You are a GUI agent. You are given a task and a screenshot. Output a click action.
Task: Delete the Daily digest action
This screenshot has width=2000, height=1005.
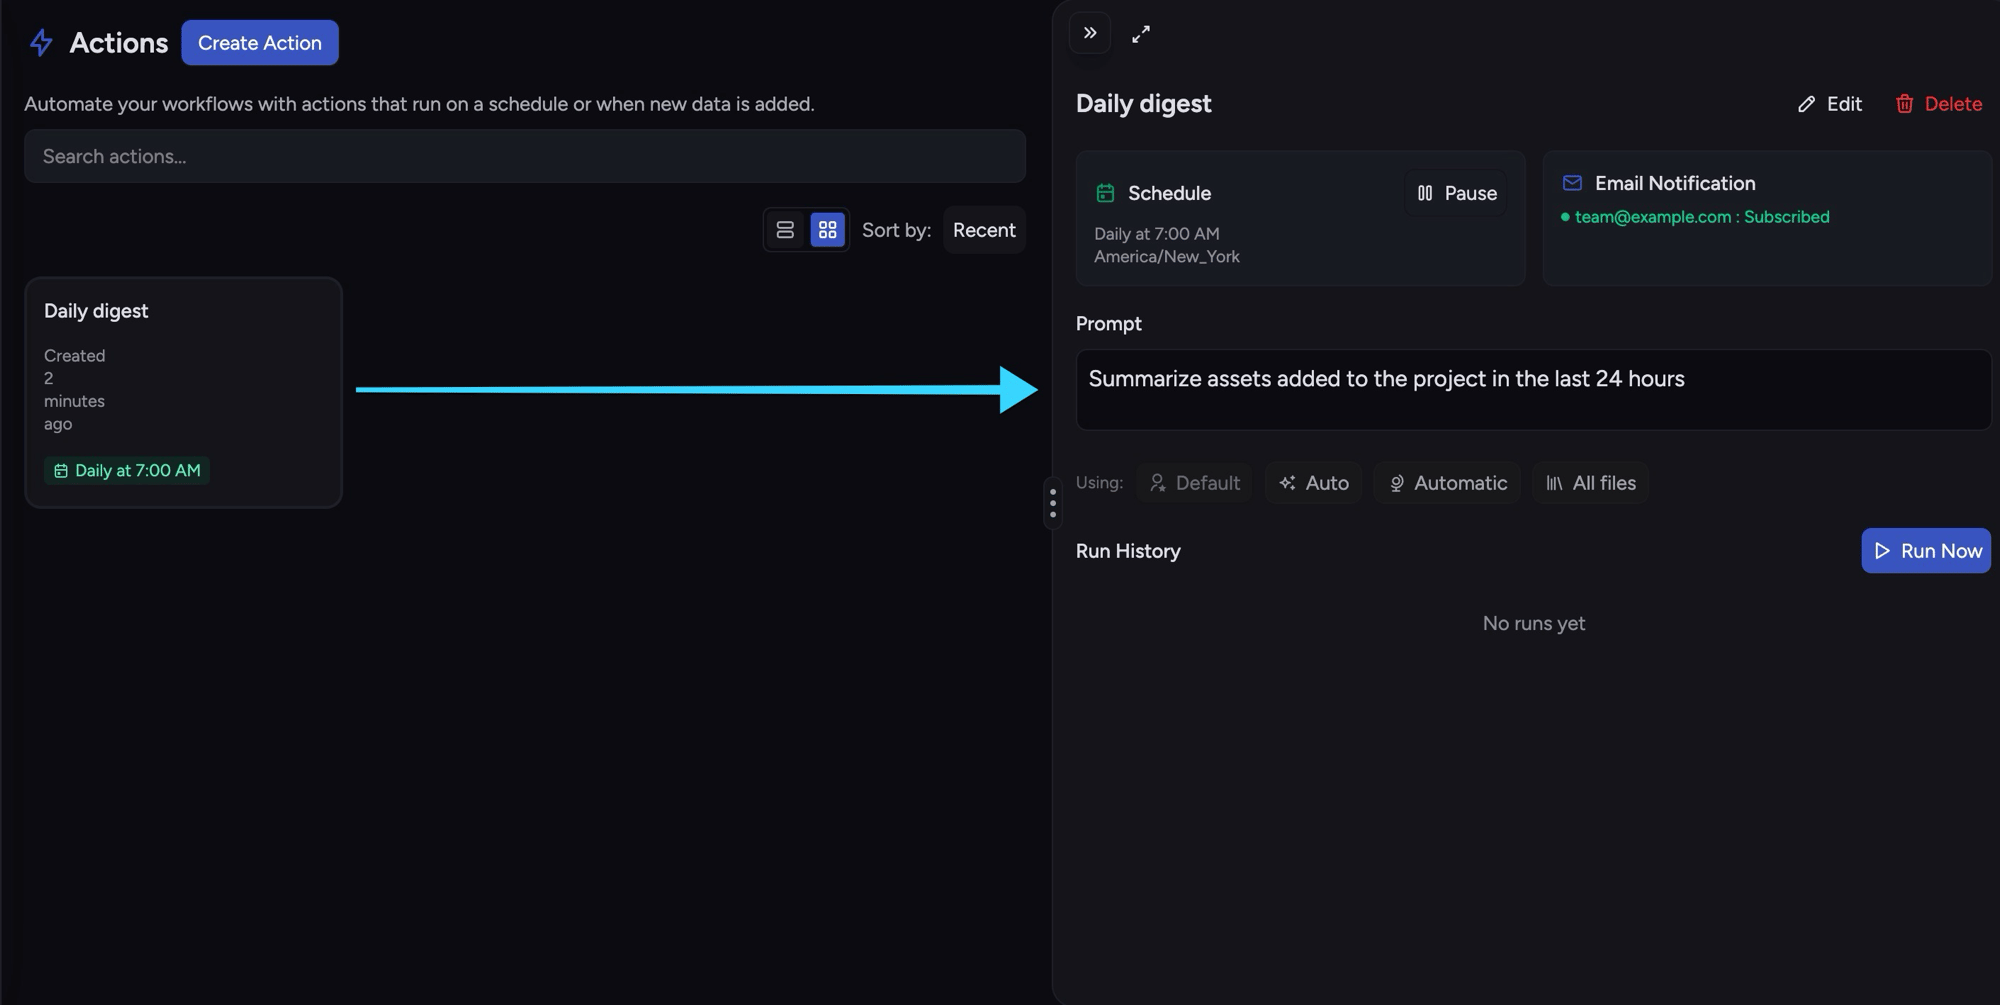(1938, 104)
